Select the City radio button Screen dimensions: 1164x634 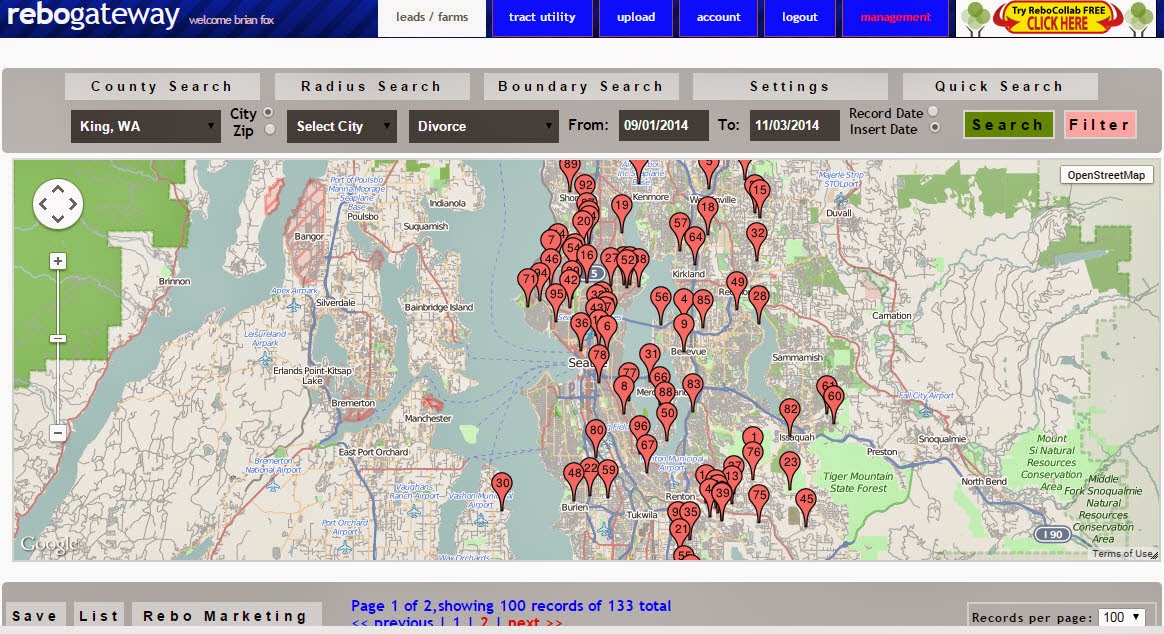pos(268,112)
